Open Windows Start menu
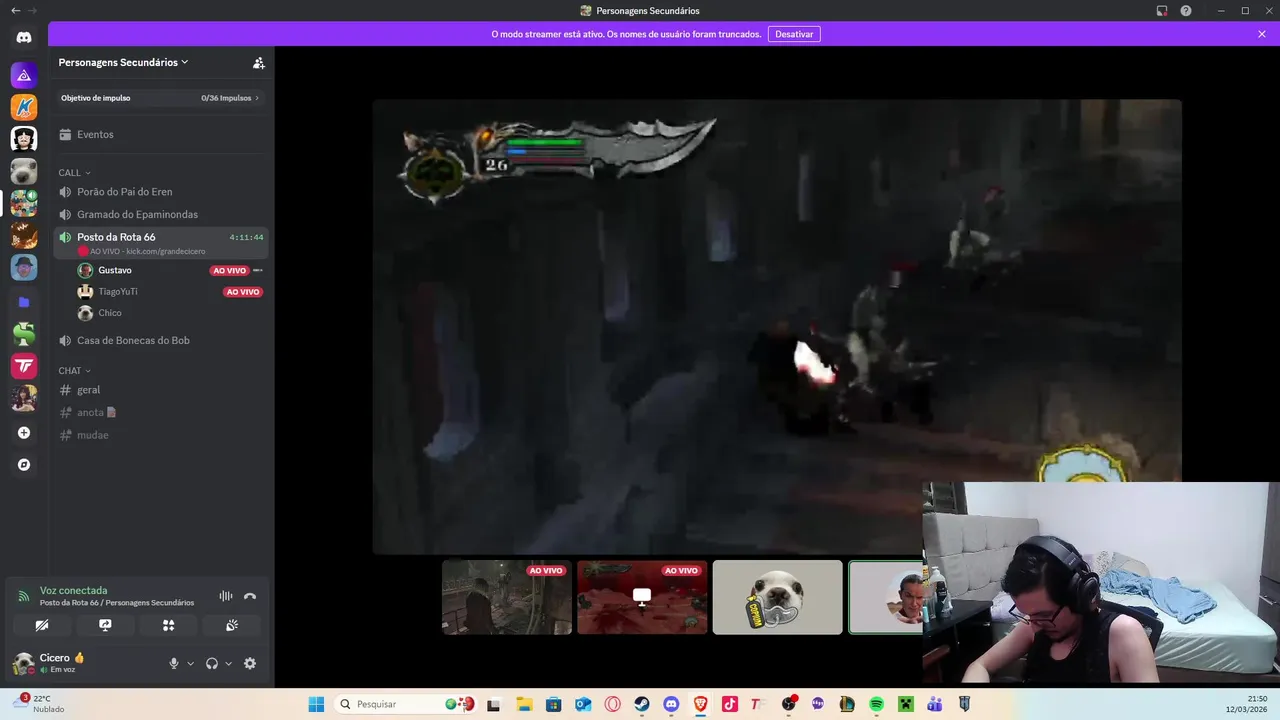The width and height of the screenshot is (1280, 720). pos(316,704)
